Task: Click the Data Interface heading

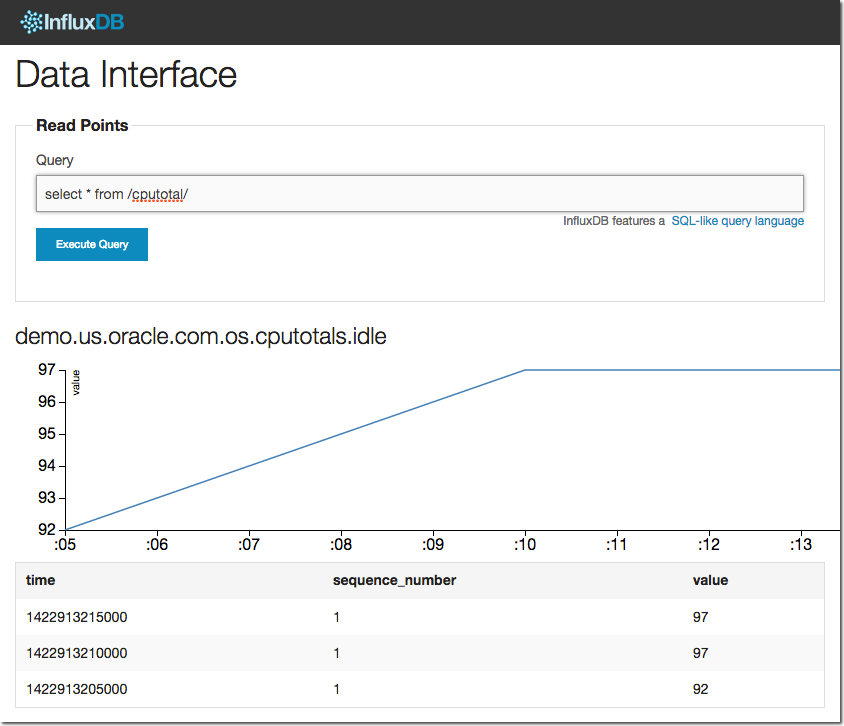Action: click(x=126, y=75)
